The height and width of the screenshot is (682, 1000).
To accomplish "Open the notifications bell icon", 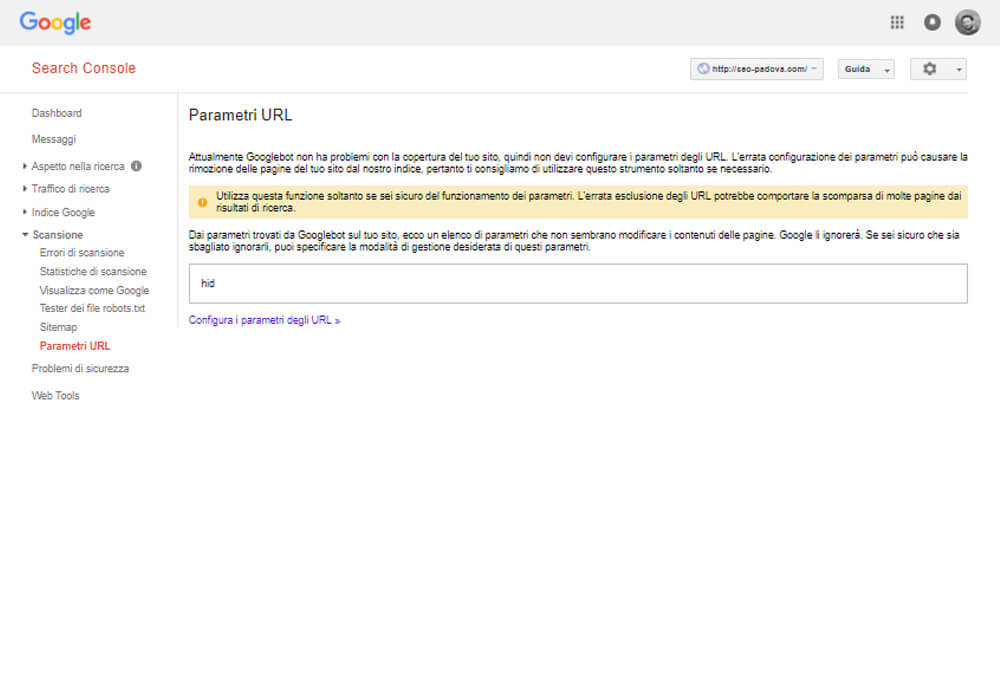I will (x=932, y=22).
